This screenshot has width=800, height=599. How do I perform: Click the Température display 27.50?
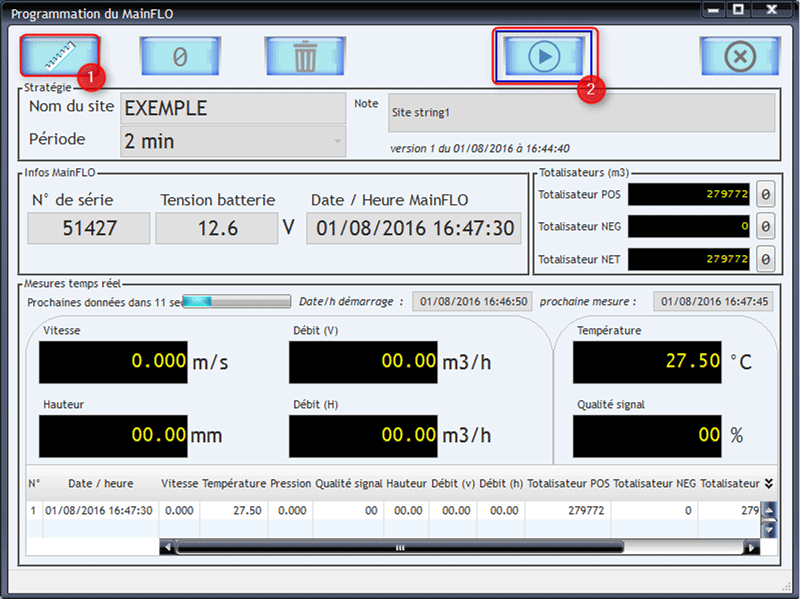click(x=647, y=362)
